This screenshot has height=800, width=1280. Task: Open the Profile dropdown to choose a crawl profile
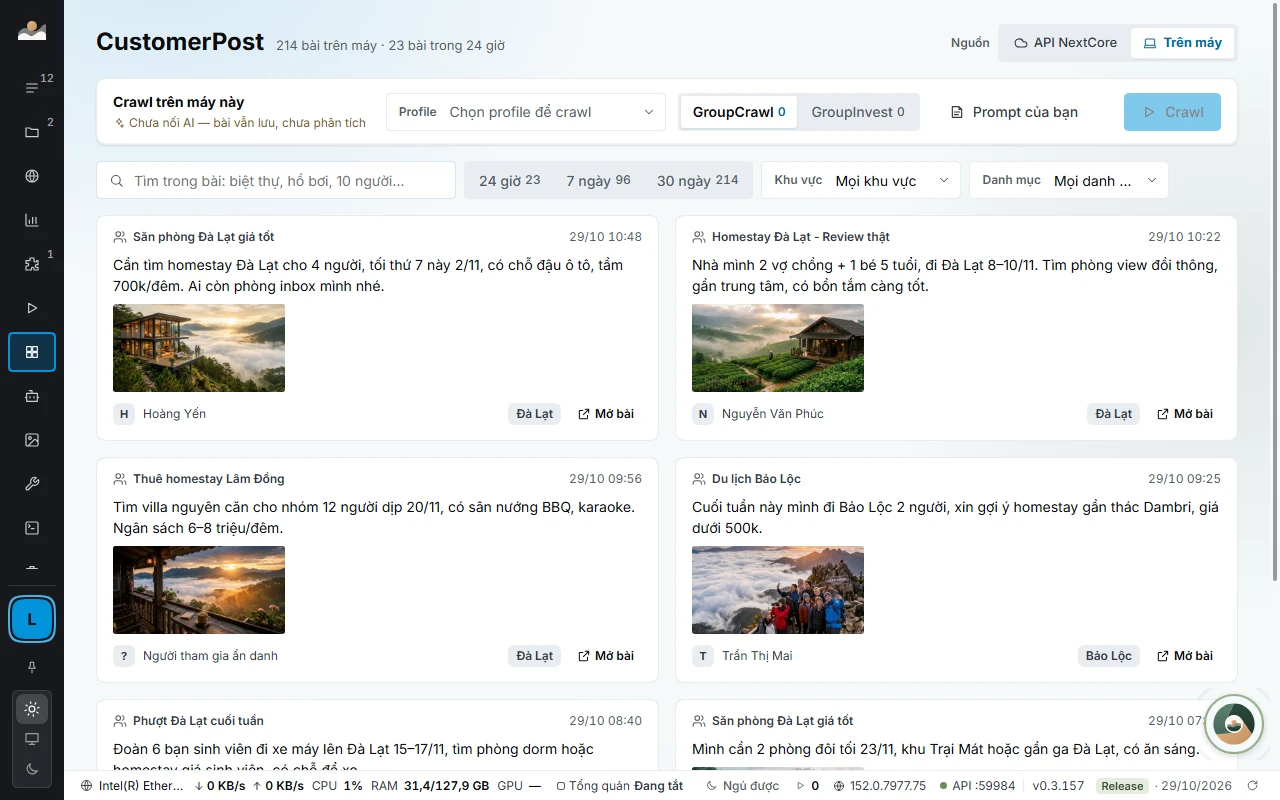click(x=526, y=112)
